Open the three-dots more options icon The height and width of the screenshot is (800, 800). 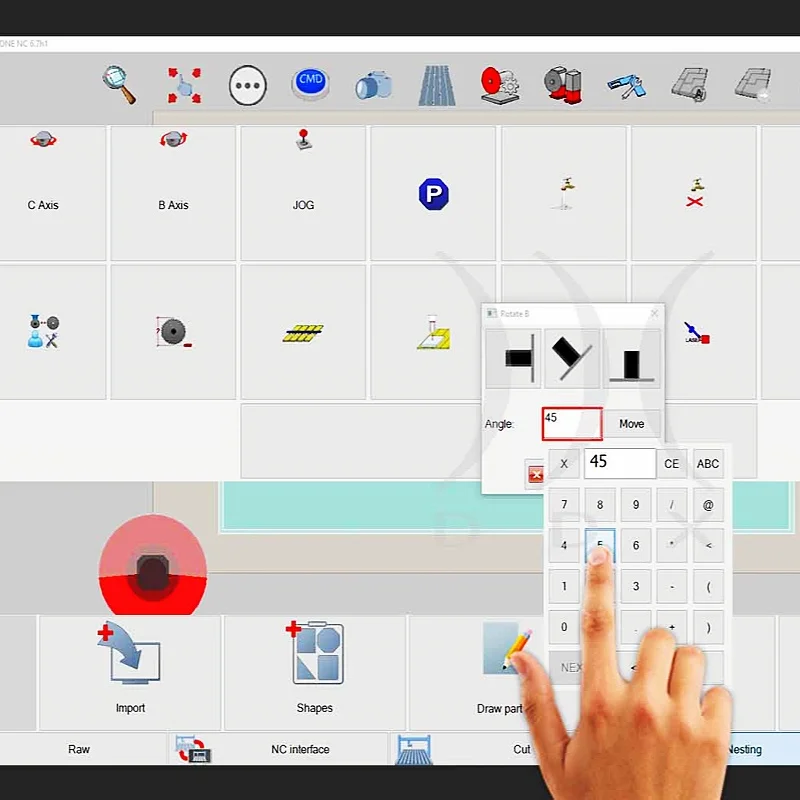pyautogui.click(x=247, y=85)
